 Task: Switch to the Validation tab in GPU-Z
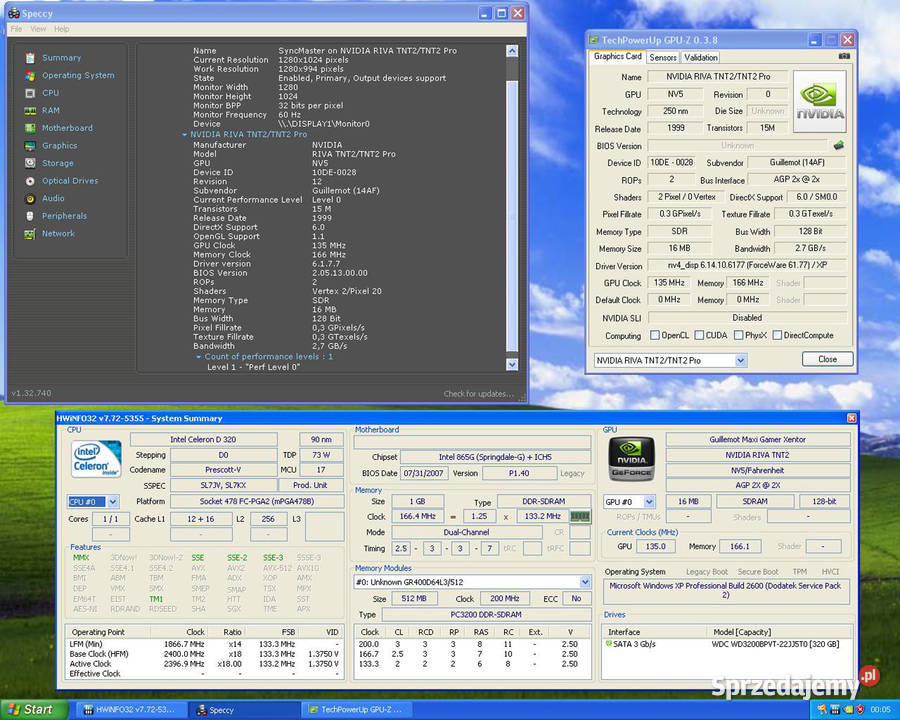click(700, 57)
